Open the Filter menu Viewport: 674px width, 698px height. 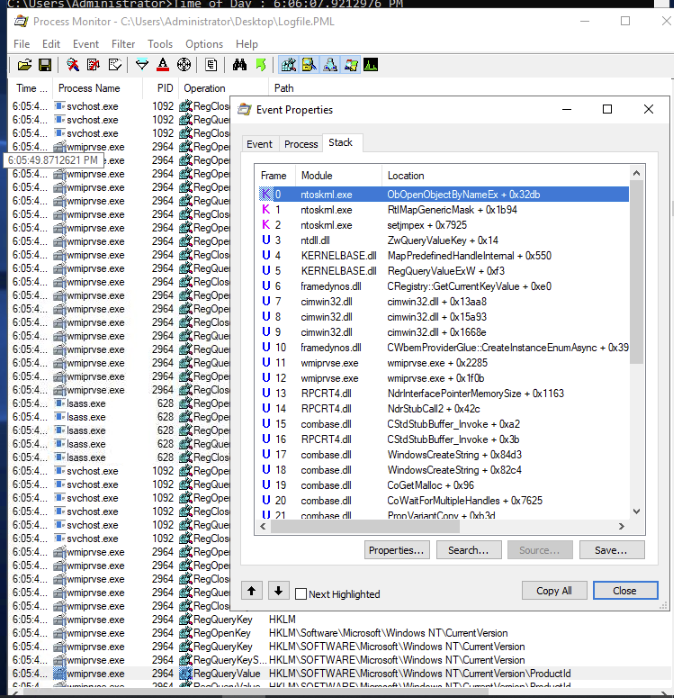coord(123,44)
